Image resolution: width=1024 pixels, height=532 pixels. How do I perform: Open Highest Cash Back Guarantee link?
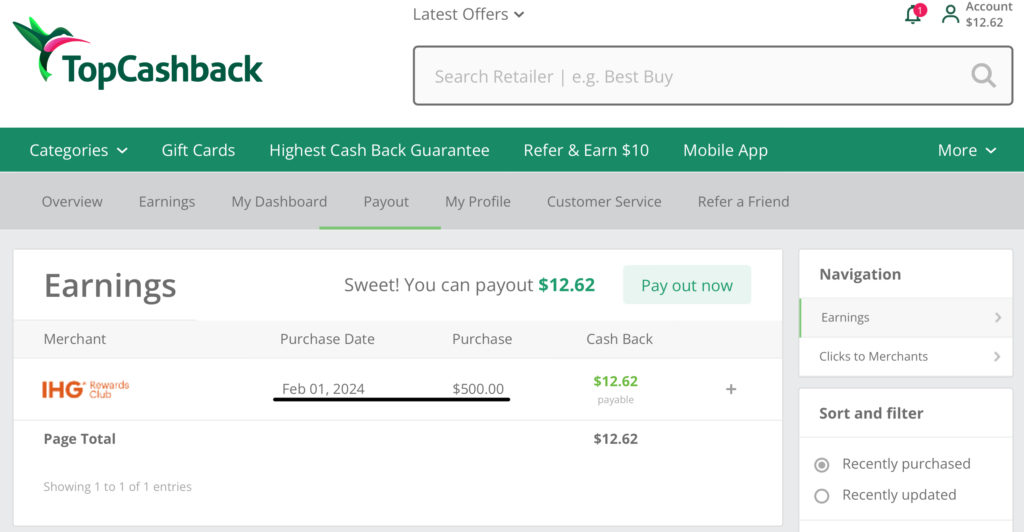pos(379,150)
